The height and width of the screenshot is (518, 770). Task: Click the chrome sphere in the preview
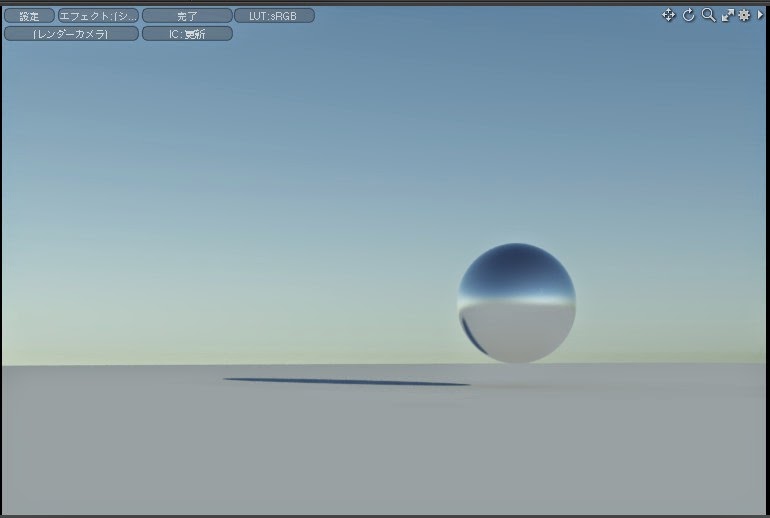(517, 303)
